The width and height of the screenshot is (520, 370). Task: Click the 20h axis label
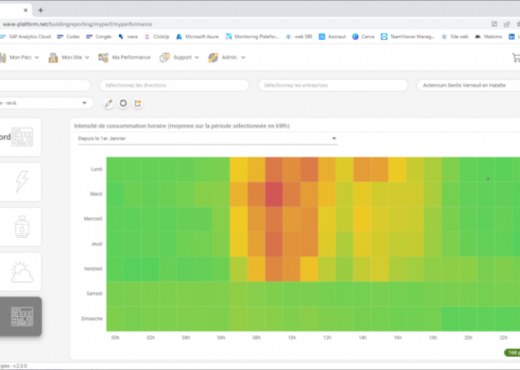468,338
